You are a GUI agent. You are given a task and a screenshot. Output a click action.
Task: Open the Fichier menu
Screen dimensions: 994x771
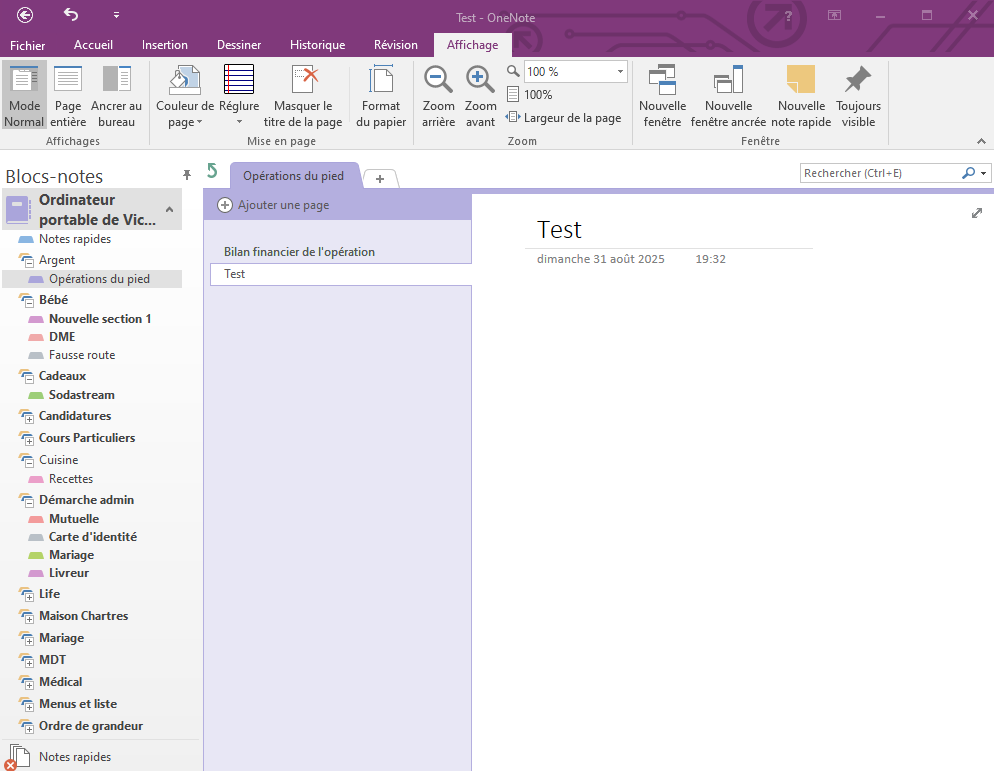[28, 45]
